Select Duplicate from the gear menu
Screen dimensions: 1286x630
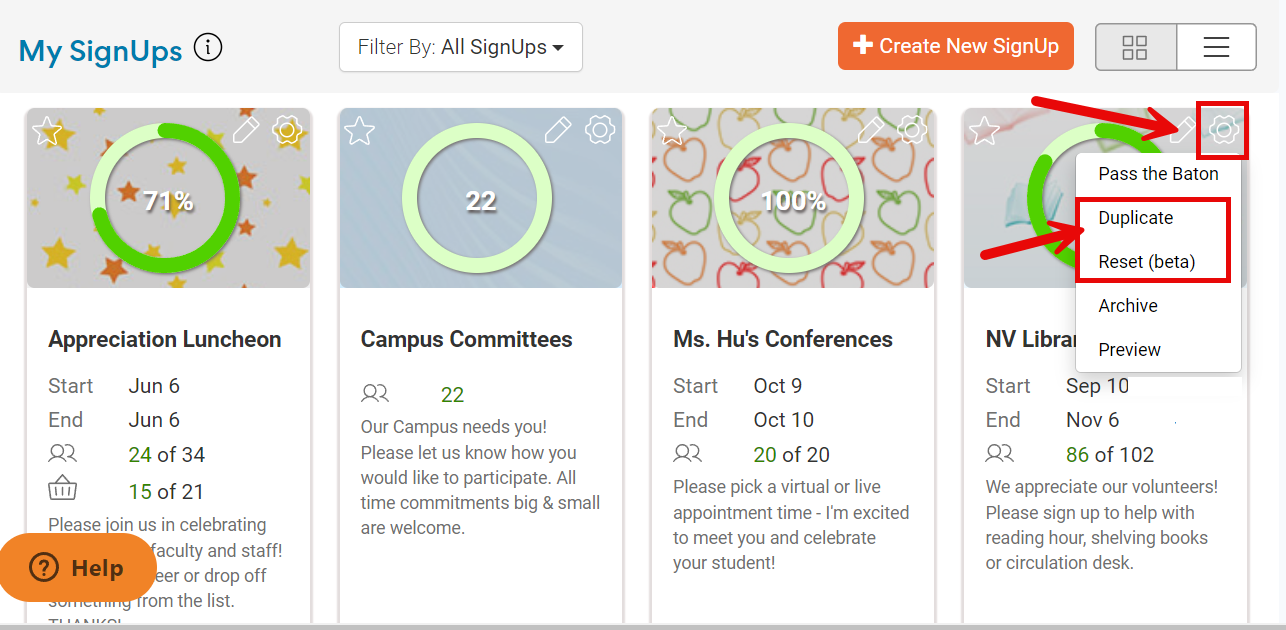coord(1135,218)
